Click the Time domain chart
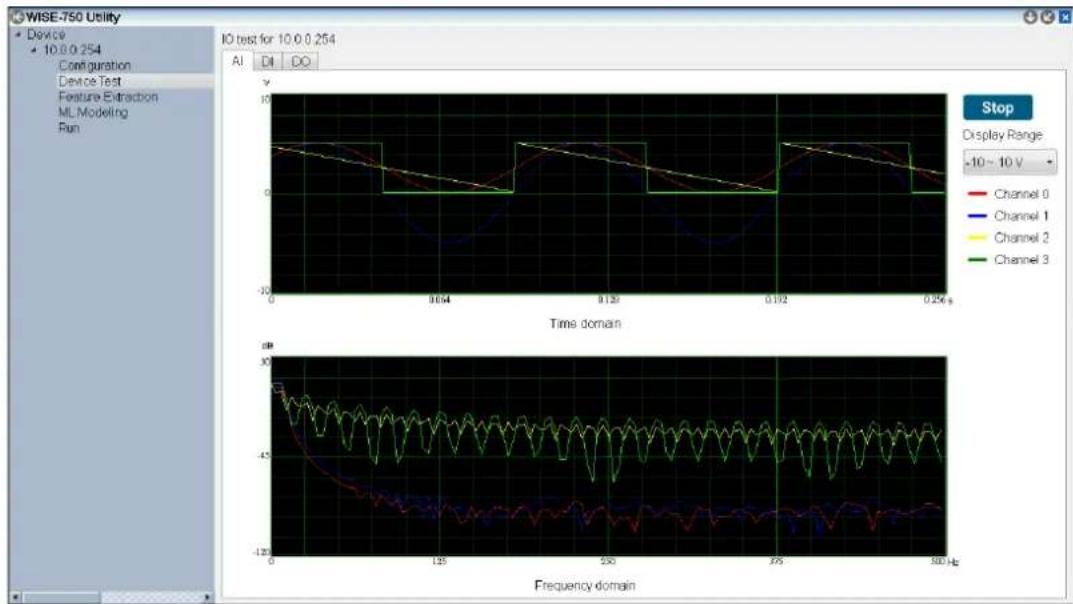Image resolution: width=1073 pixels, height=604 pixels. 608,194
